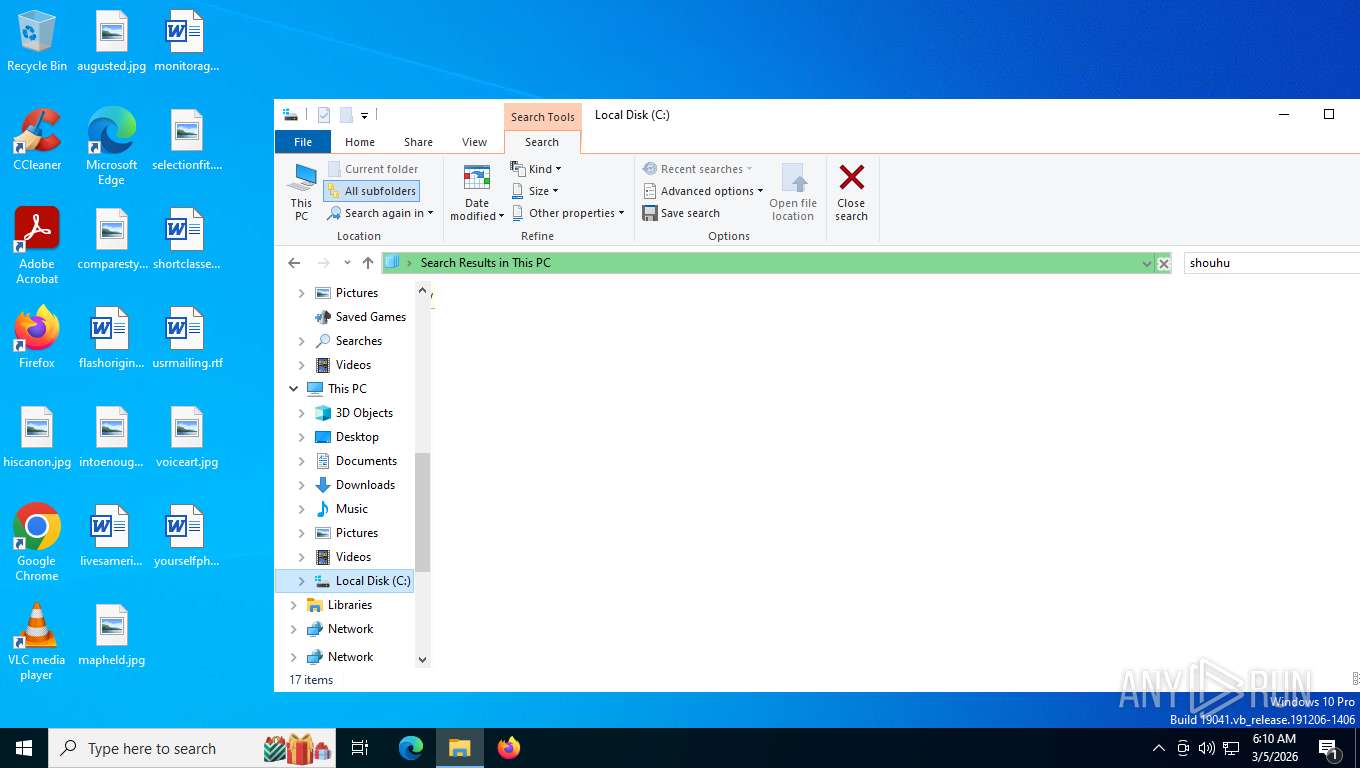This screenshot has width=1360, height=768.
Task: Select the CCleaner desktop shortcut
Action: [x=37, y=140]
